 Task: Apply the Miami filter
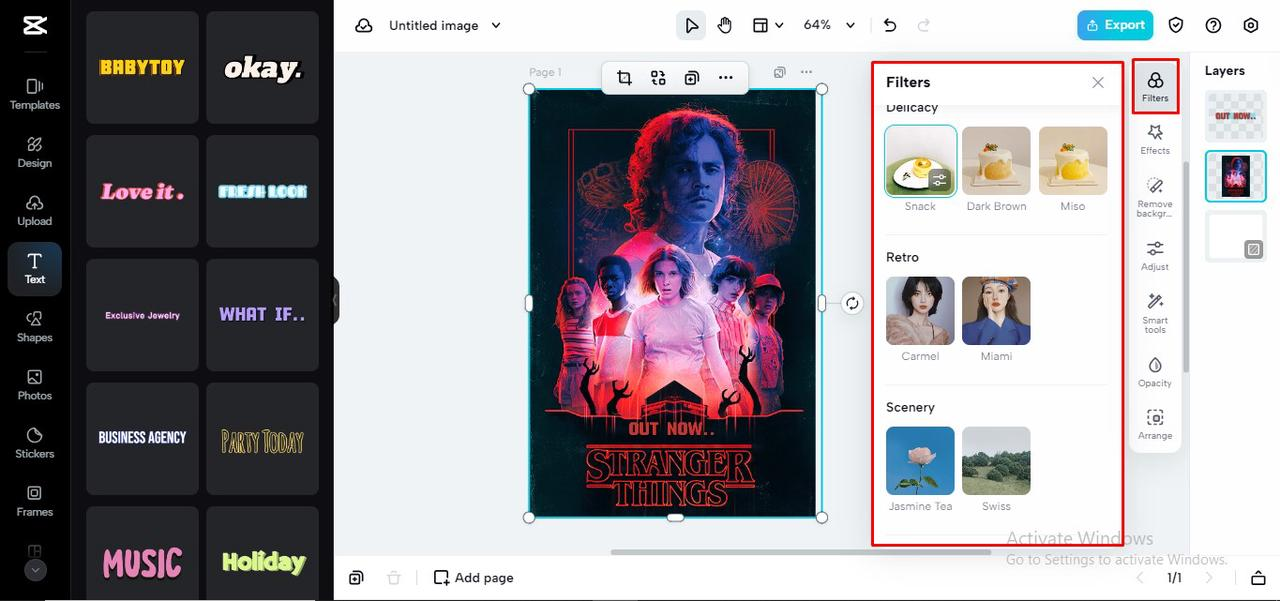tap(996, 310)
